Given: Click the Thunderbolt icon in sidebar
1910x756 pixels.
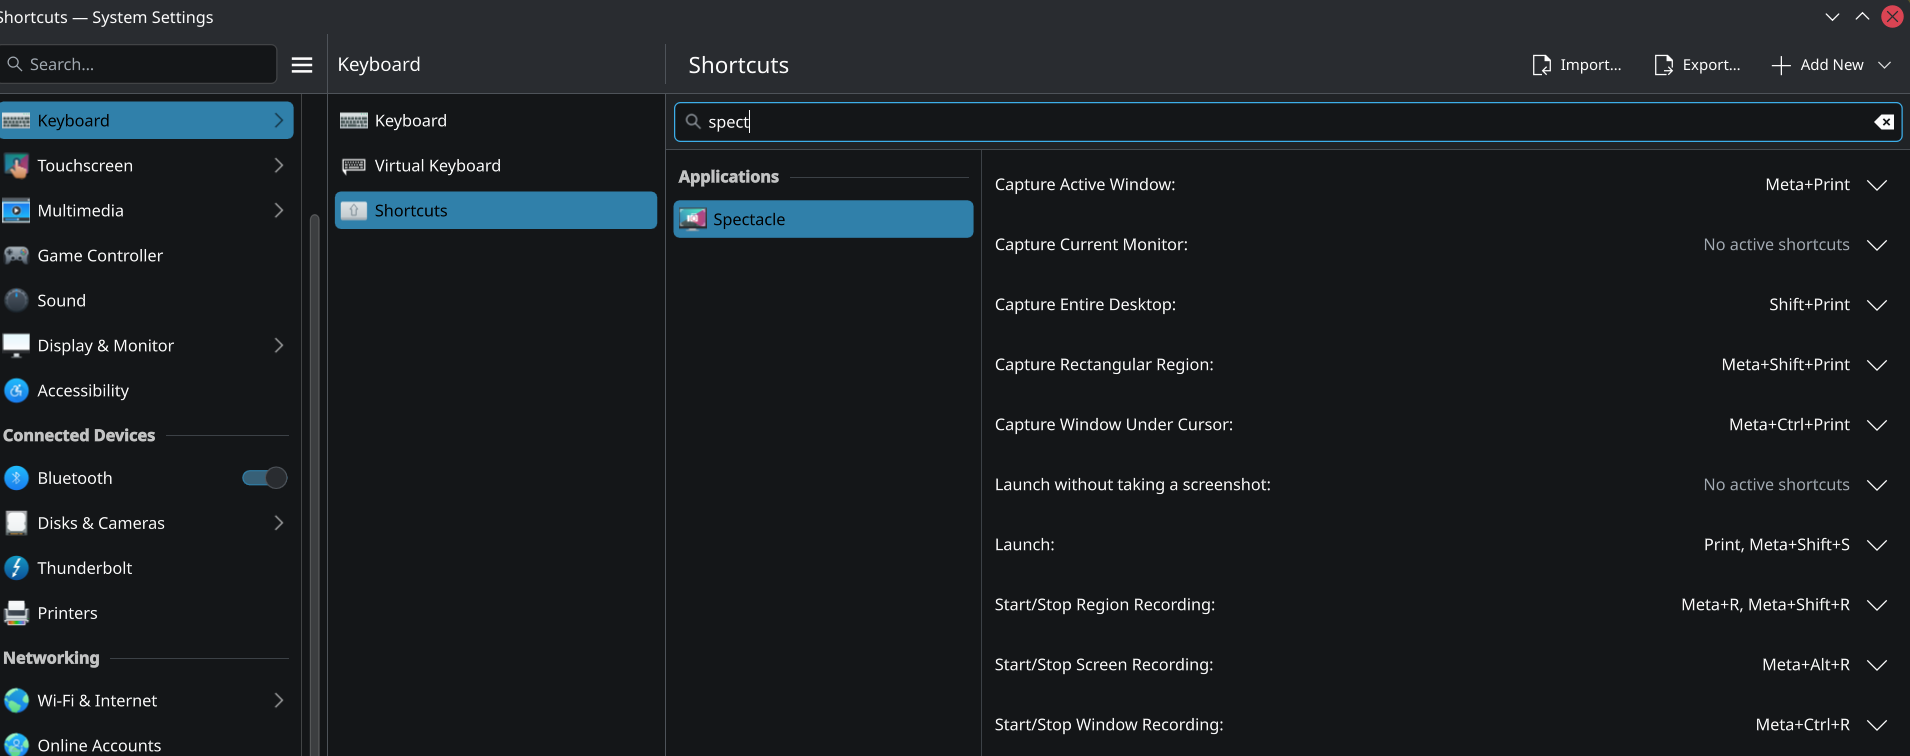Looking at the screenshot, I should (16, 568).
